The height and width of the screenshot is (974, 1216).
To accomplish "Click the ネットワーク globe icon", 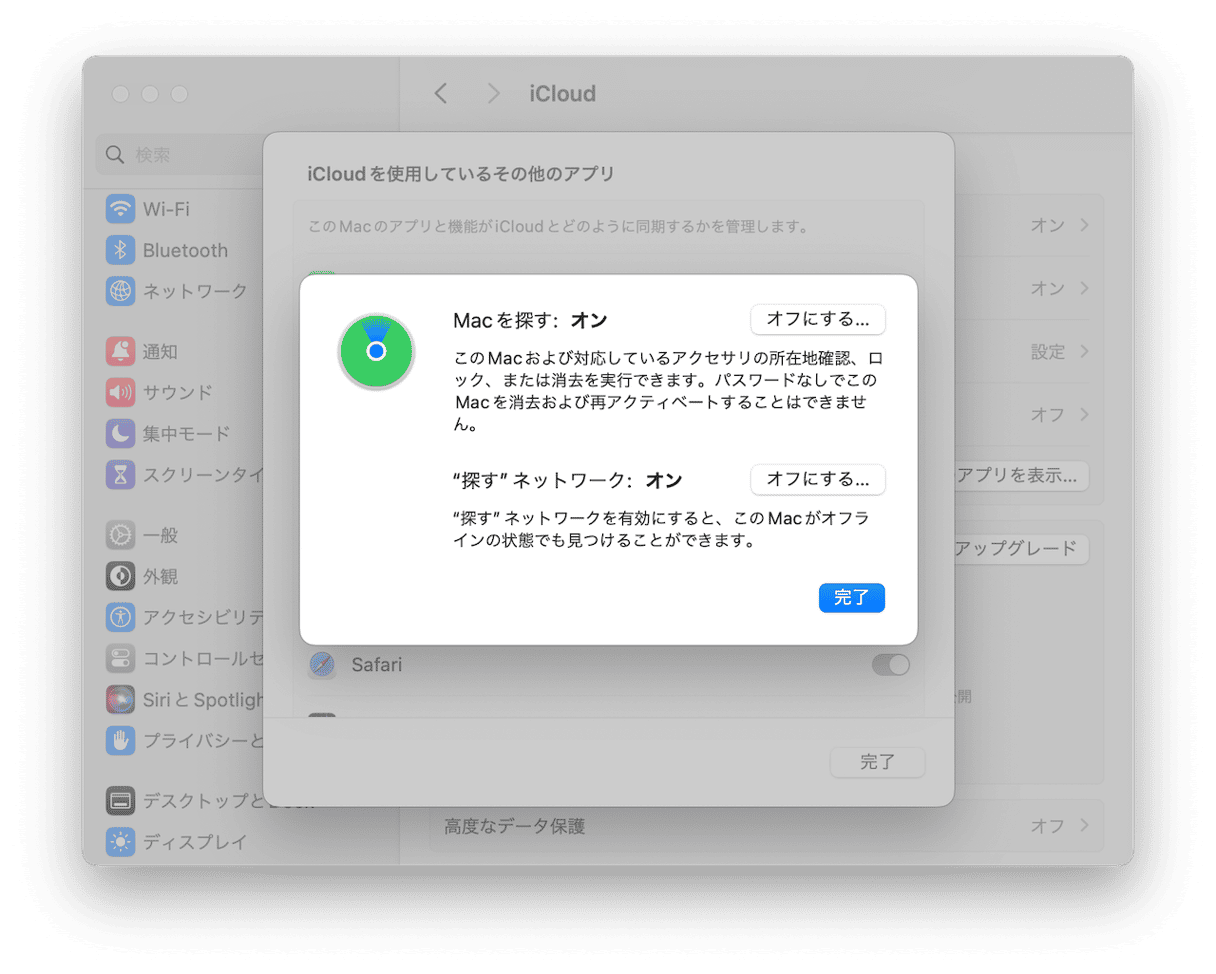I will [x=121, y=292].
